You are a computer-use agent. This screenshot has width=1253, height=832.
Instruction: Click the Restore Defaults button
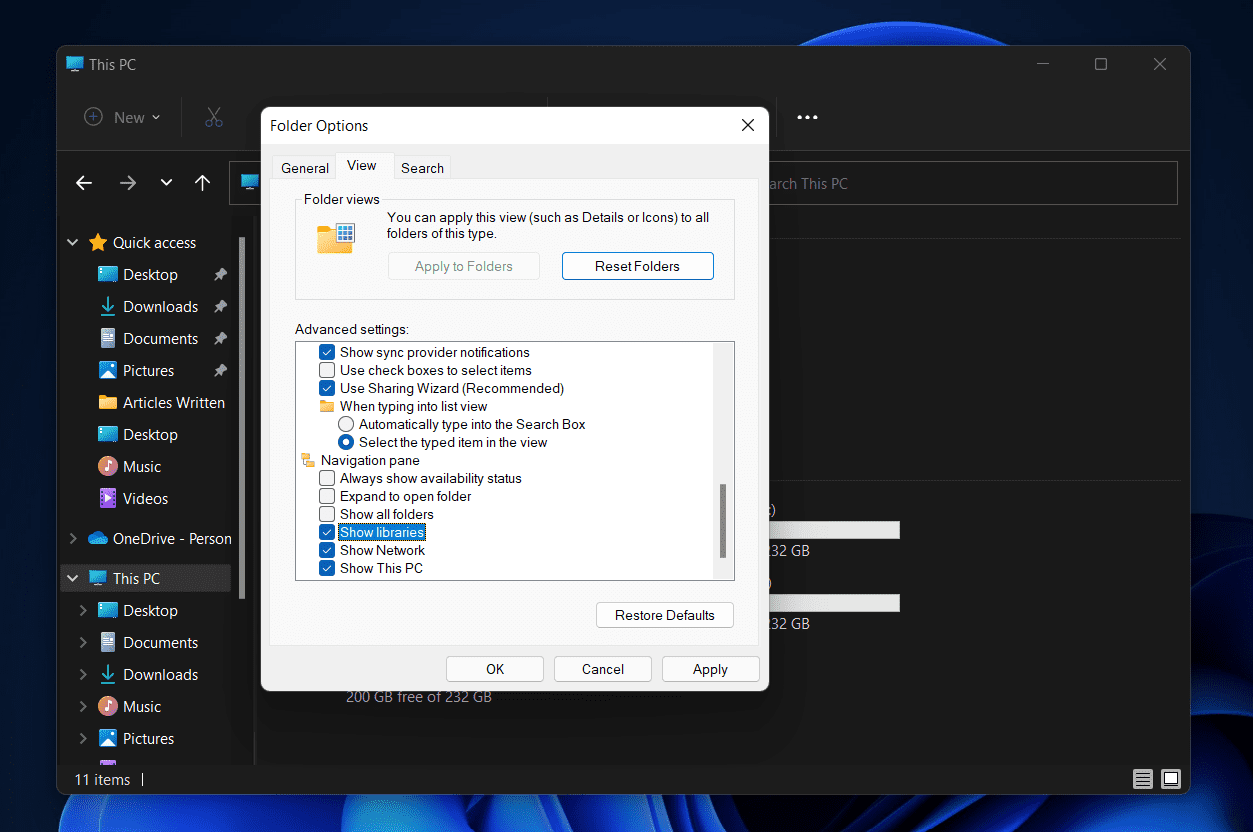[x=664, y=615]
